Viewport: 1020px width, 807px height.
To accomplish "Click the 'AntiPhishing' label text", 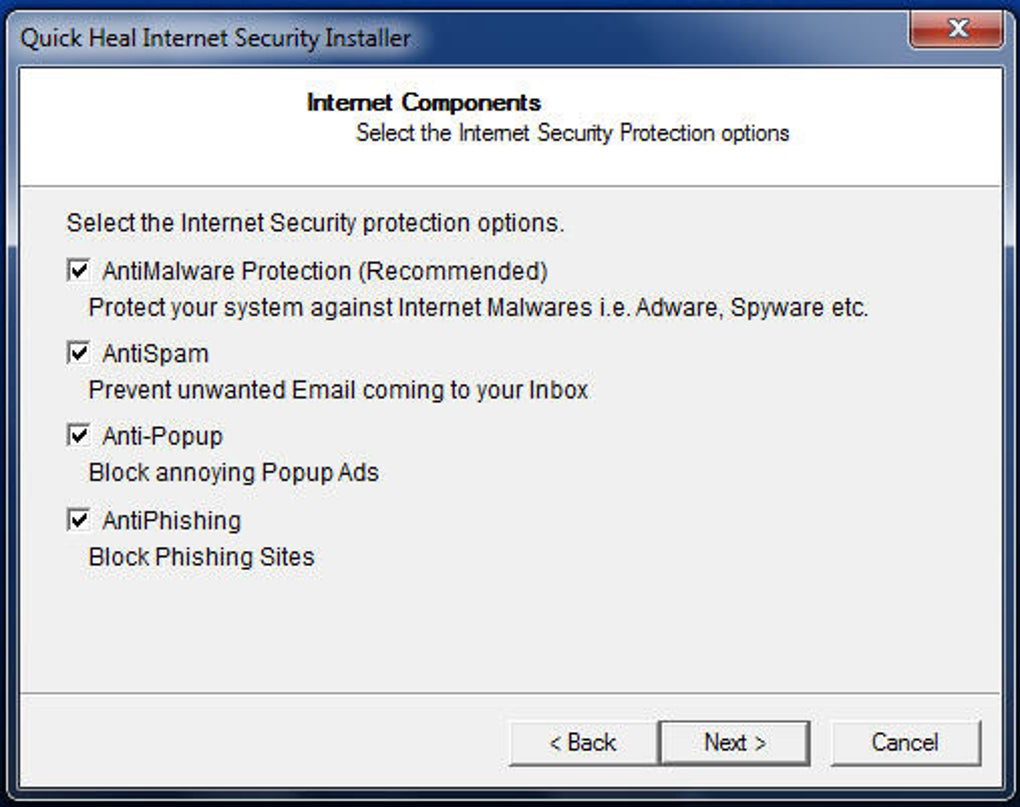I will [x=171, y=520].
